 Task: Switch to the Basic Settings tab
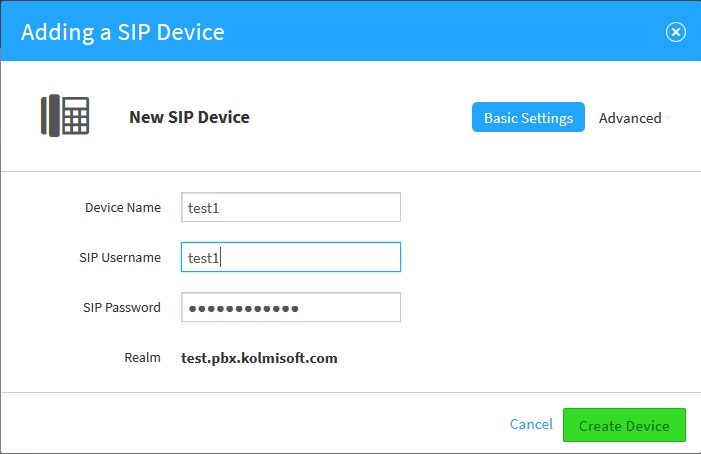tap(528, 117)
